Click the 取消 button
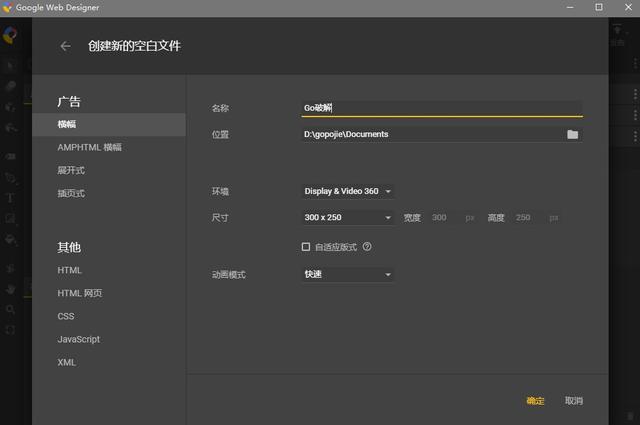640x425 pixels. (573, 401)
